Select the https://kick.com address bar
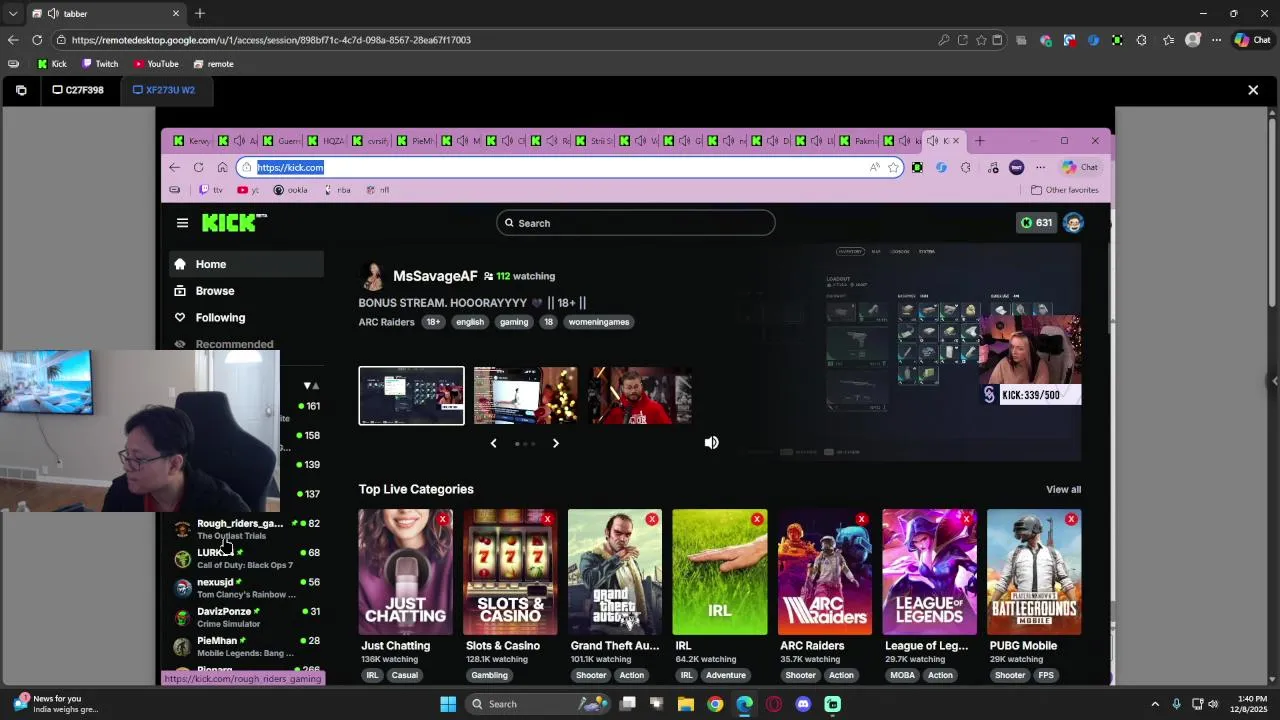Viewport: 1280px width, 720px height. [x=568, y=168]
